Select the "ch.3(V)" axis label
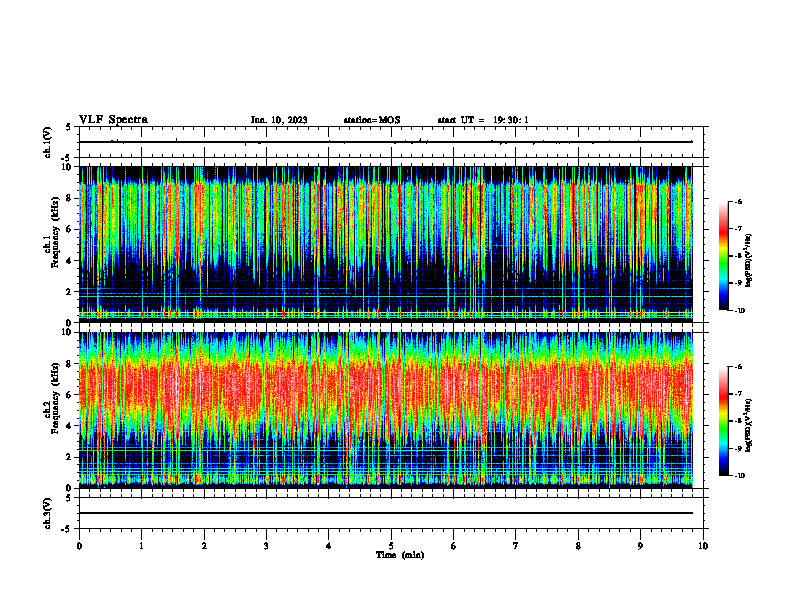 [48, 513]
